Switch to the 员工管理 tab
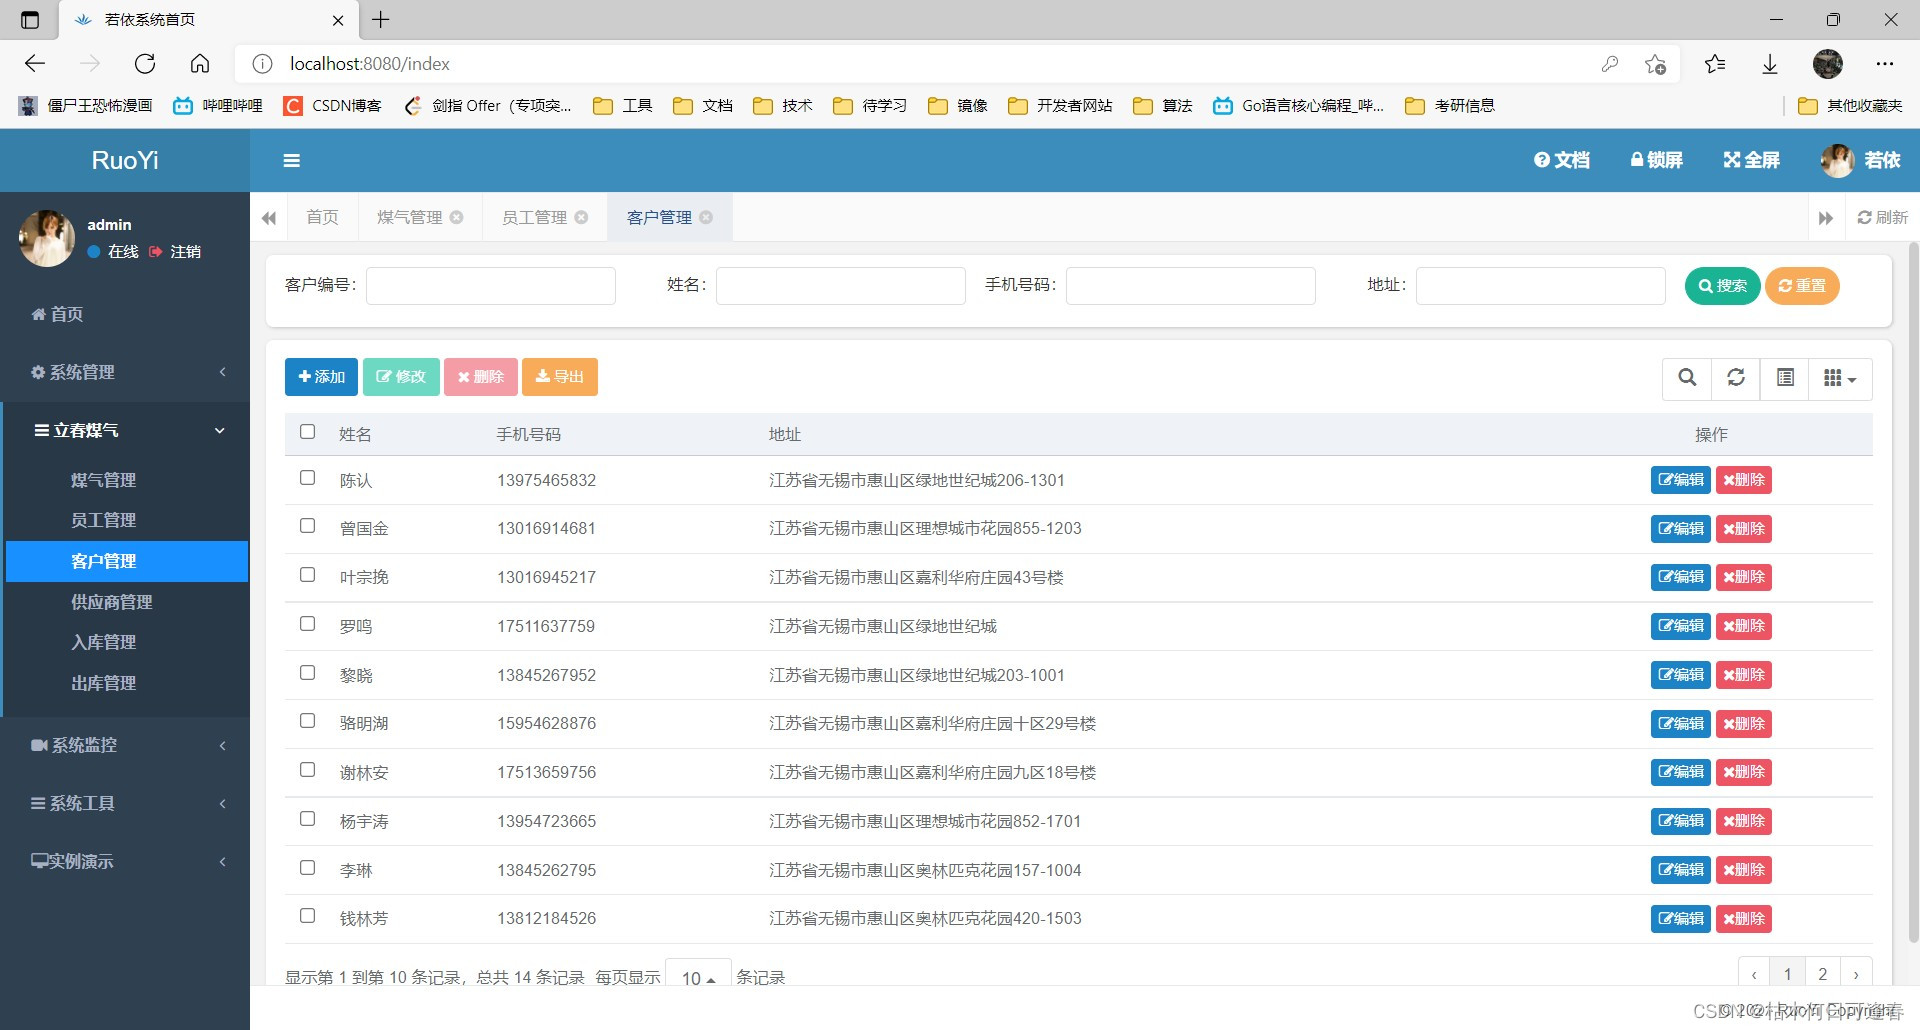 tap(534, 217)
